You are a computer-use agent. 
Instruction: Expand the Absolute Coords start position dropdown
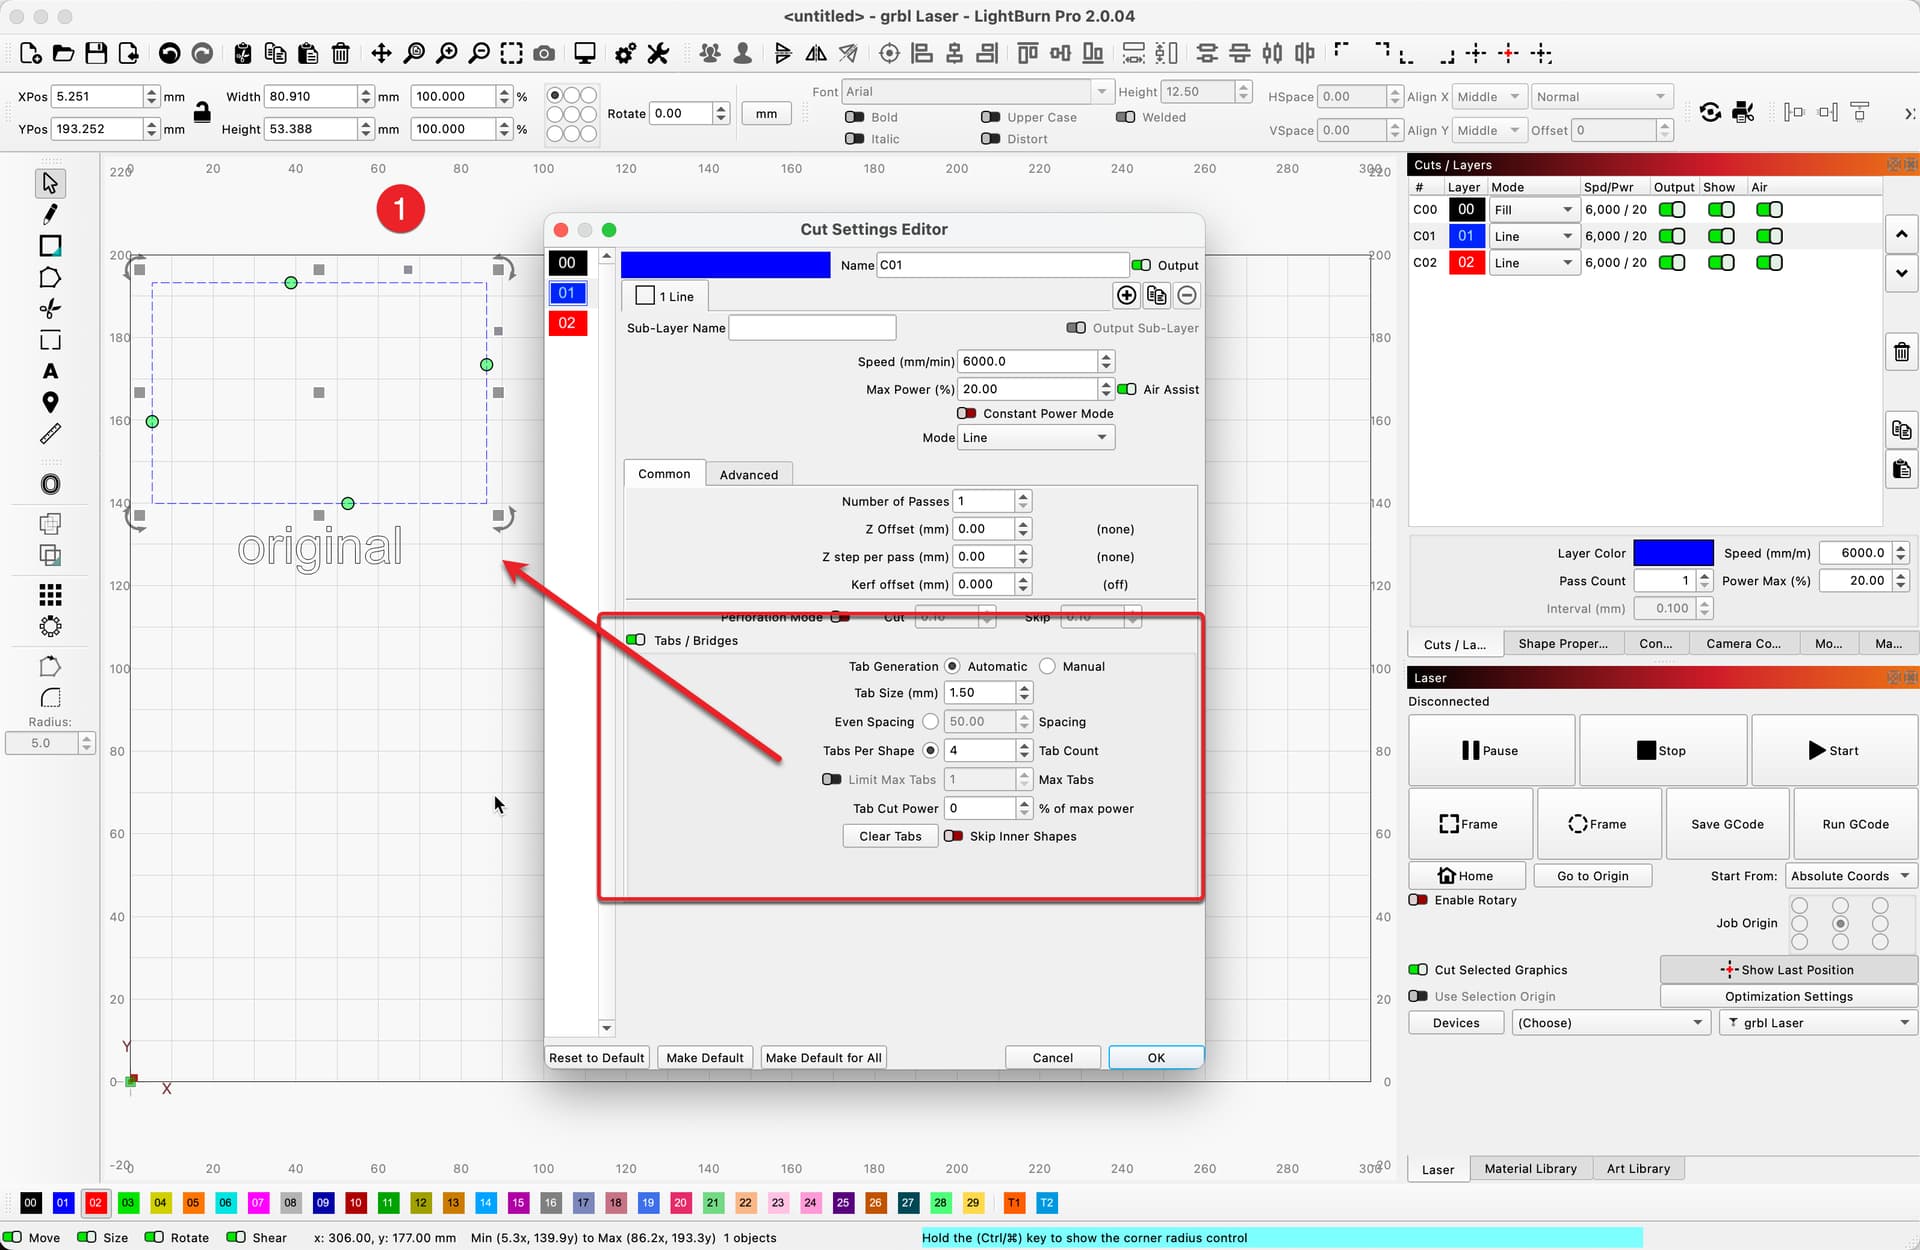(x=1850, y=875)
